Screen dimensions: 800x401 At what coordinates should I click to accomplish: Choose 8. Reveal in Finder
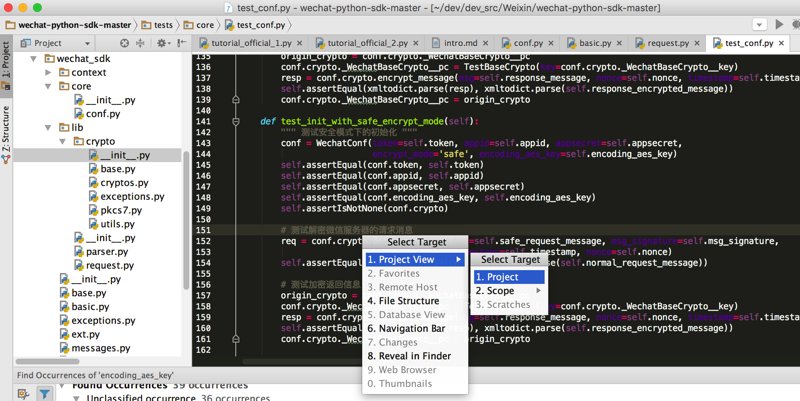click(x=415, y=356)
